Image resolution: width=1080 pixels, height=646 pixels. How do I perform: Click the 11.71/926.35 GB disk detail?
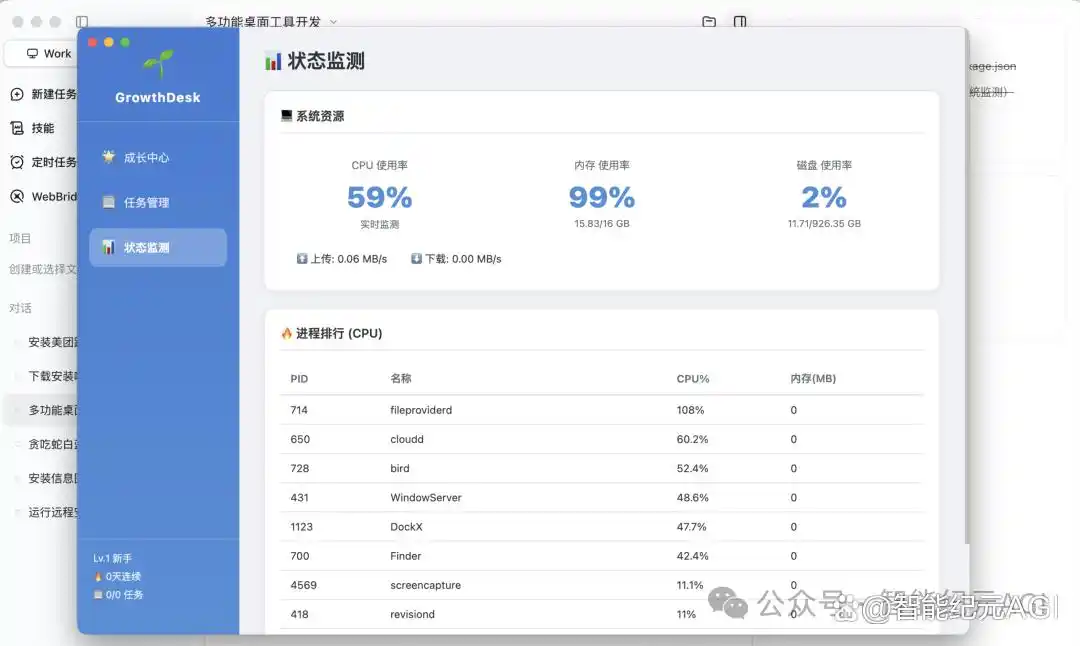point(824,224)
